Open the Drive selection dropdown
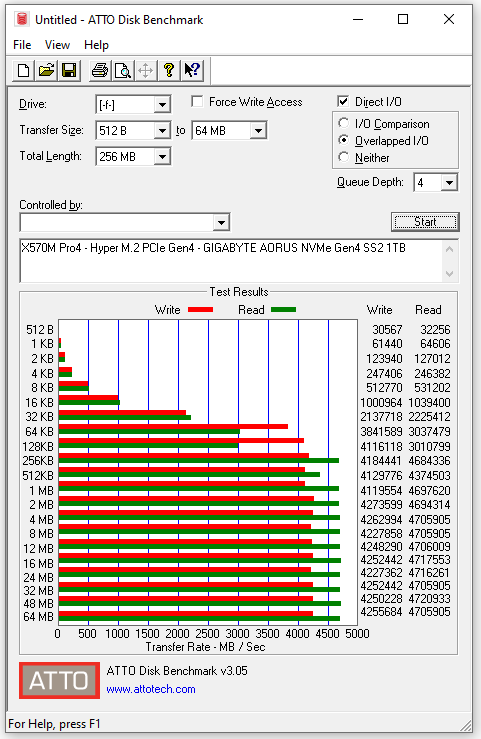The image size is (481, 739). tap(162, 105)
